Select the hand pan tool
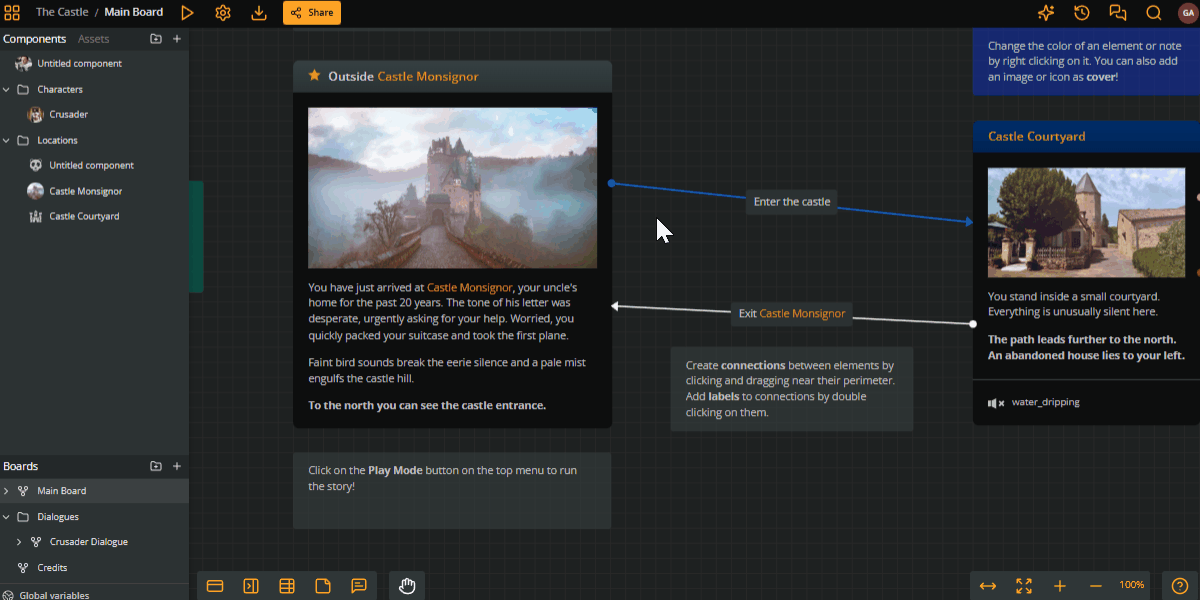Viewport: 1200px width, 600px height. (407, 586)
